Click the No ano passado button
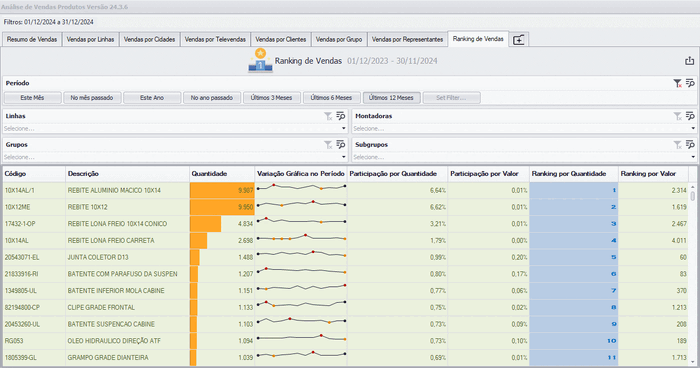This screenshot has height=368, width=700. coord(212,98)
